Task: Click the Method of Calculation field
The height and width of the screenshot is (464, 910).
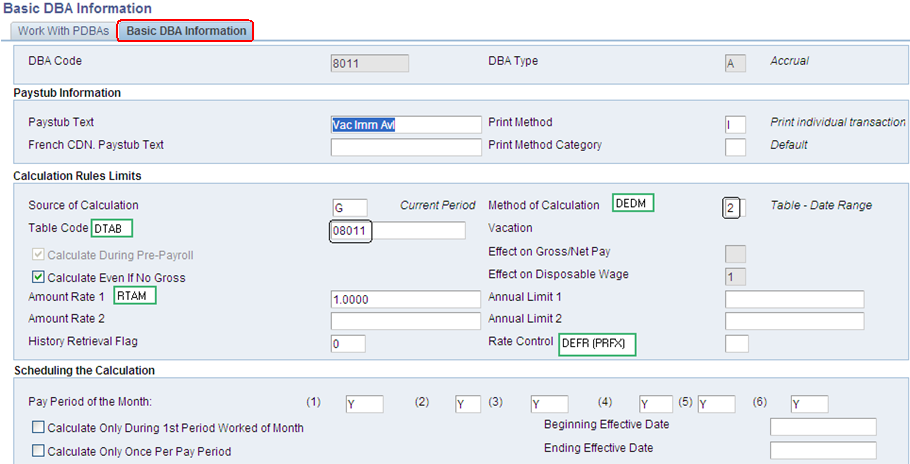Action: point(734,208)
